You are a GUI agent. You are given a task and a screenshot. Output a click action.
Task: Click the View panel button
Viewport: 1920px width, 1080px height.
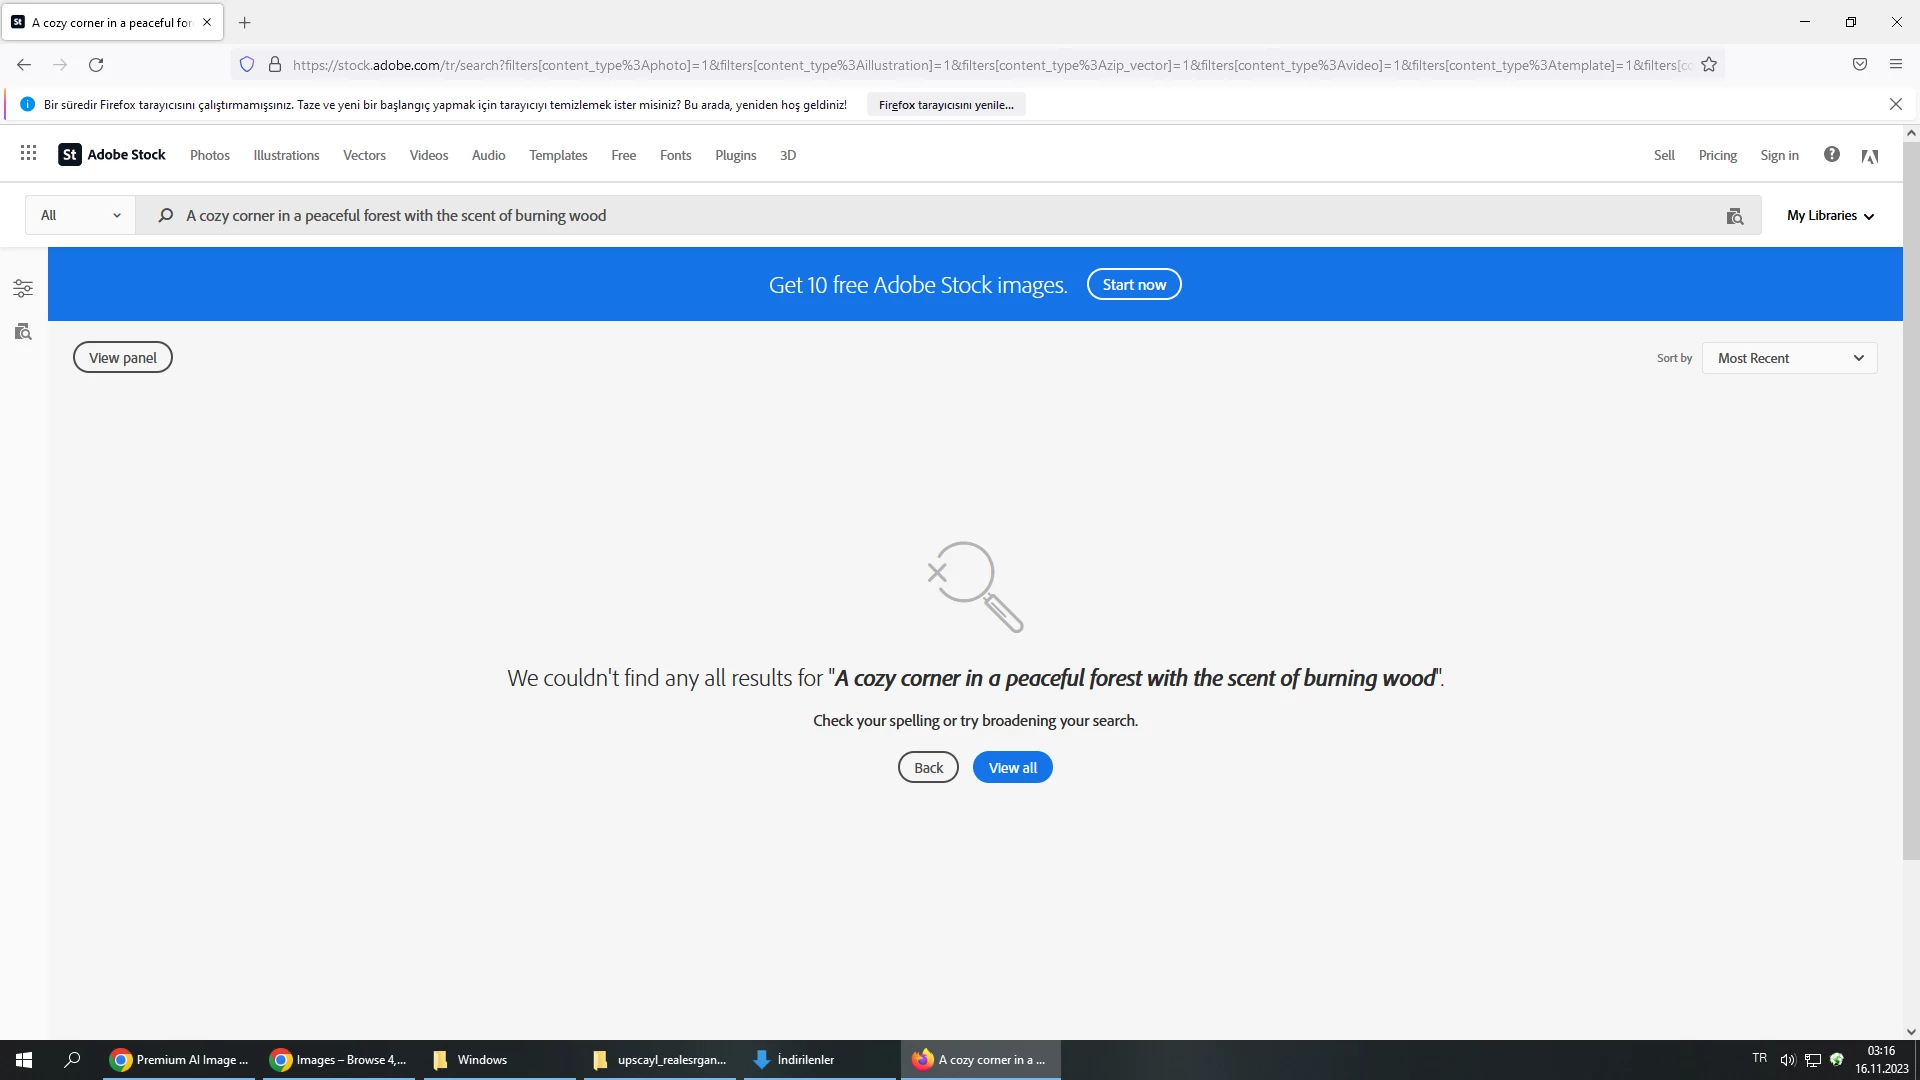click(122, 358)
